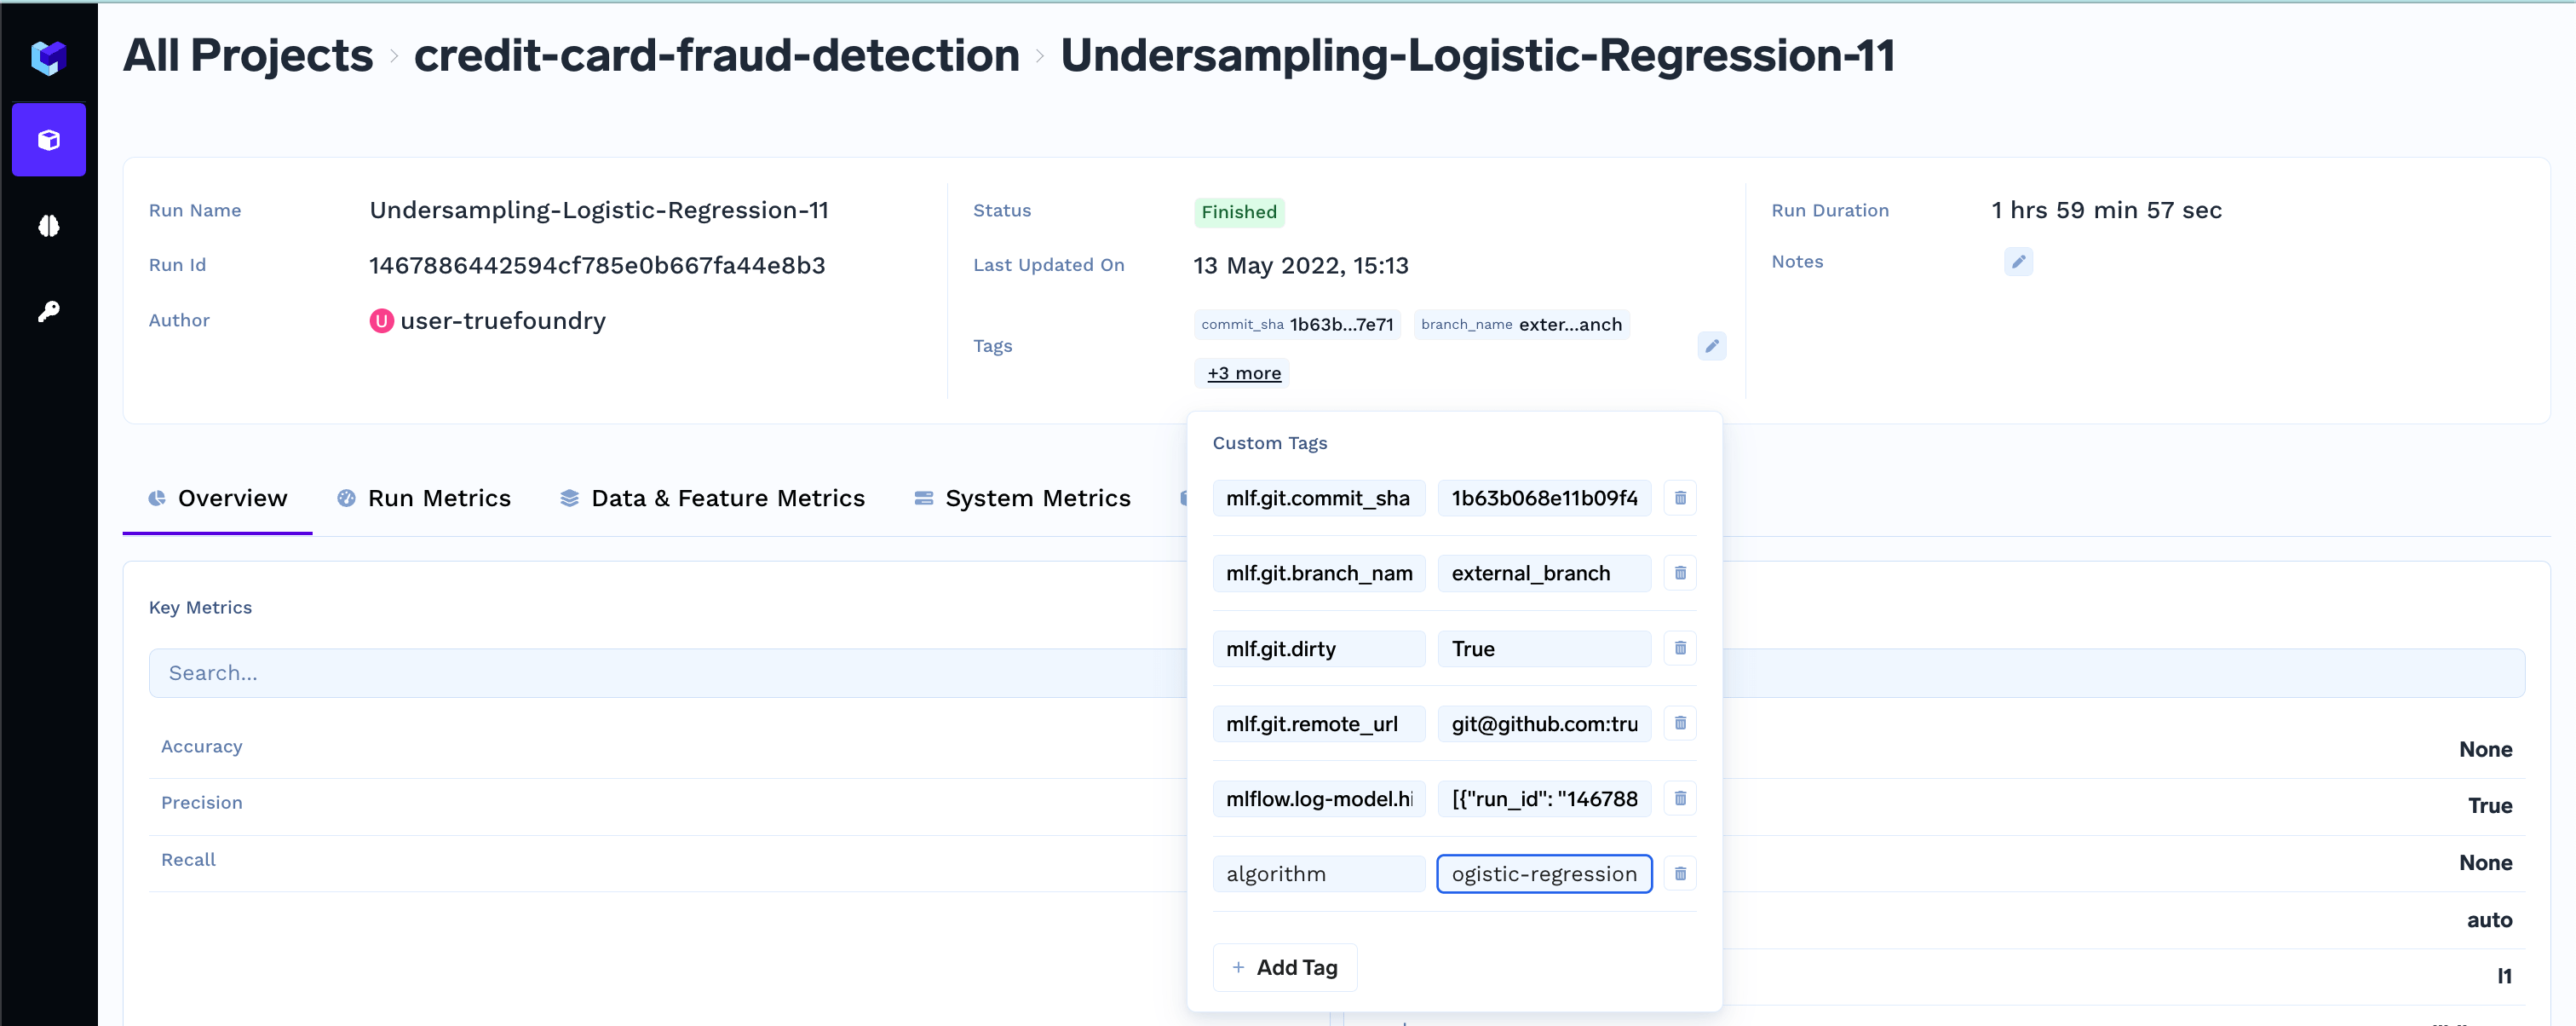2576x1026 pixels.
Task: Open the projects cube sidebar icon
Action: pos(48,140)
